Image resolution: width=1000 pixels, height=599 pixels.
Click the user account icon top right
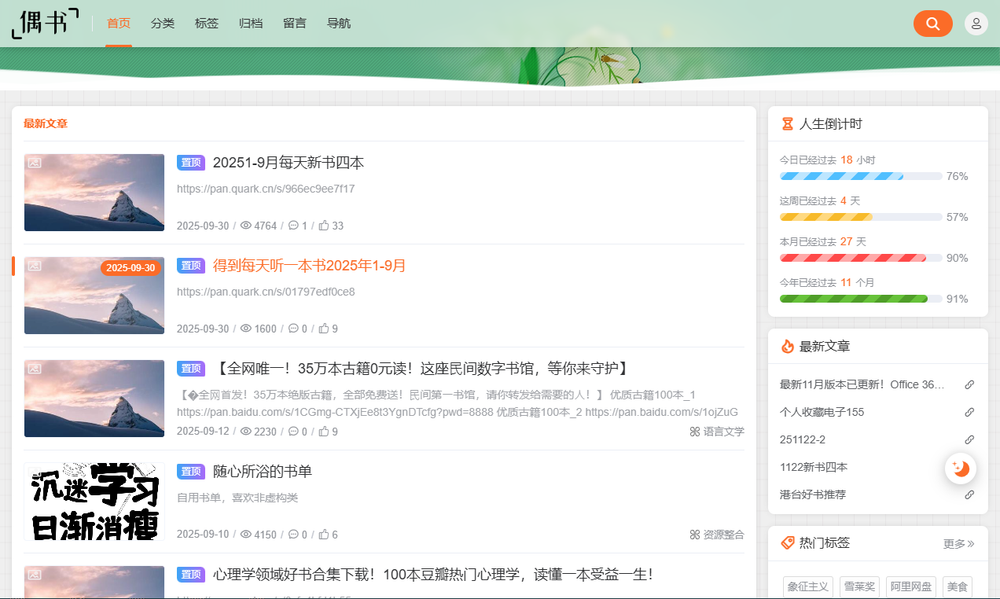975,22
